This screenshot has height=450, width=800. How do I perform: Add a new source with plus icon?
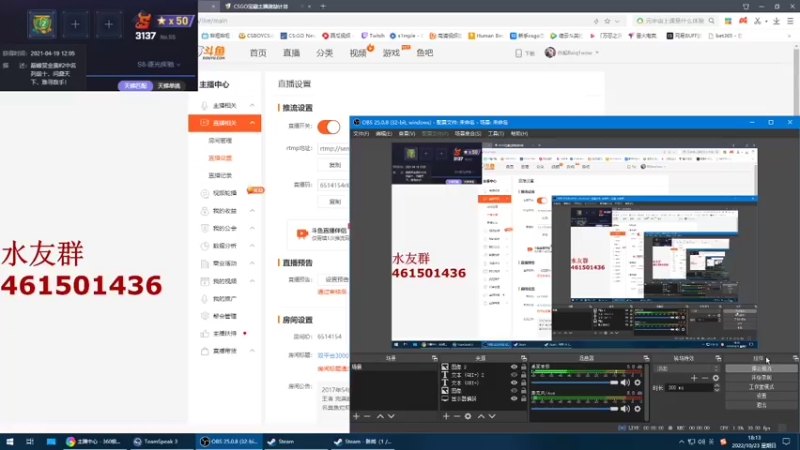446,416
